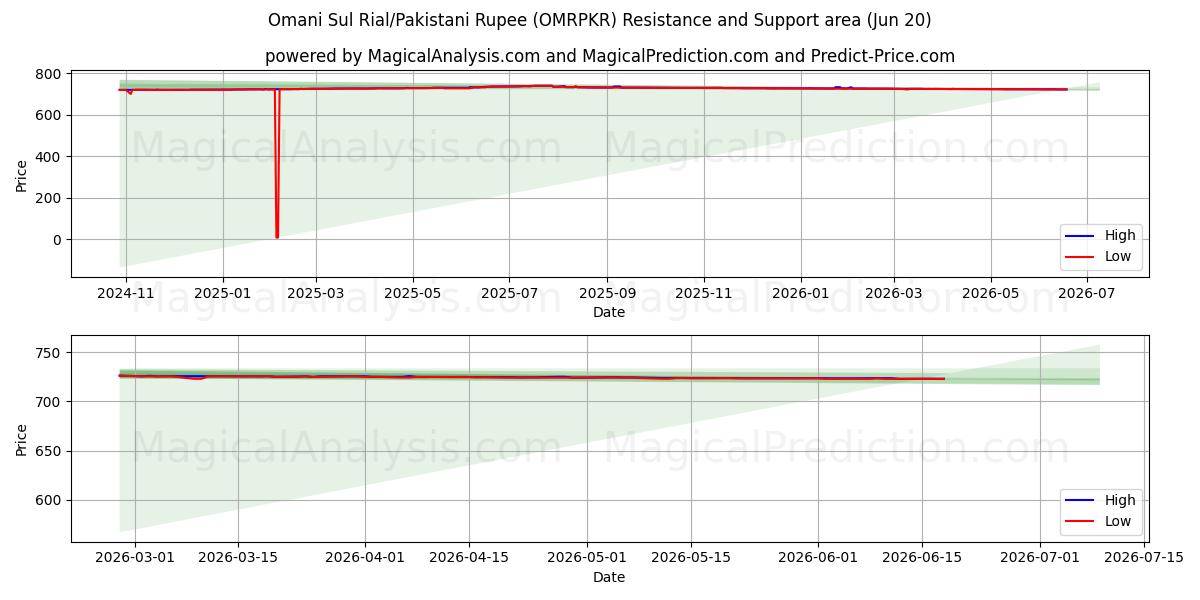Click the '2025-11' x-axis tick label
The height and width of the screenshot is (600, 1200).
click(704, 294)
